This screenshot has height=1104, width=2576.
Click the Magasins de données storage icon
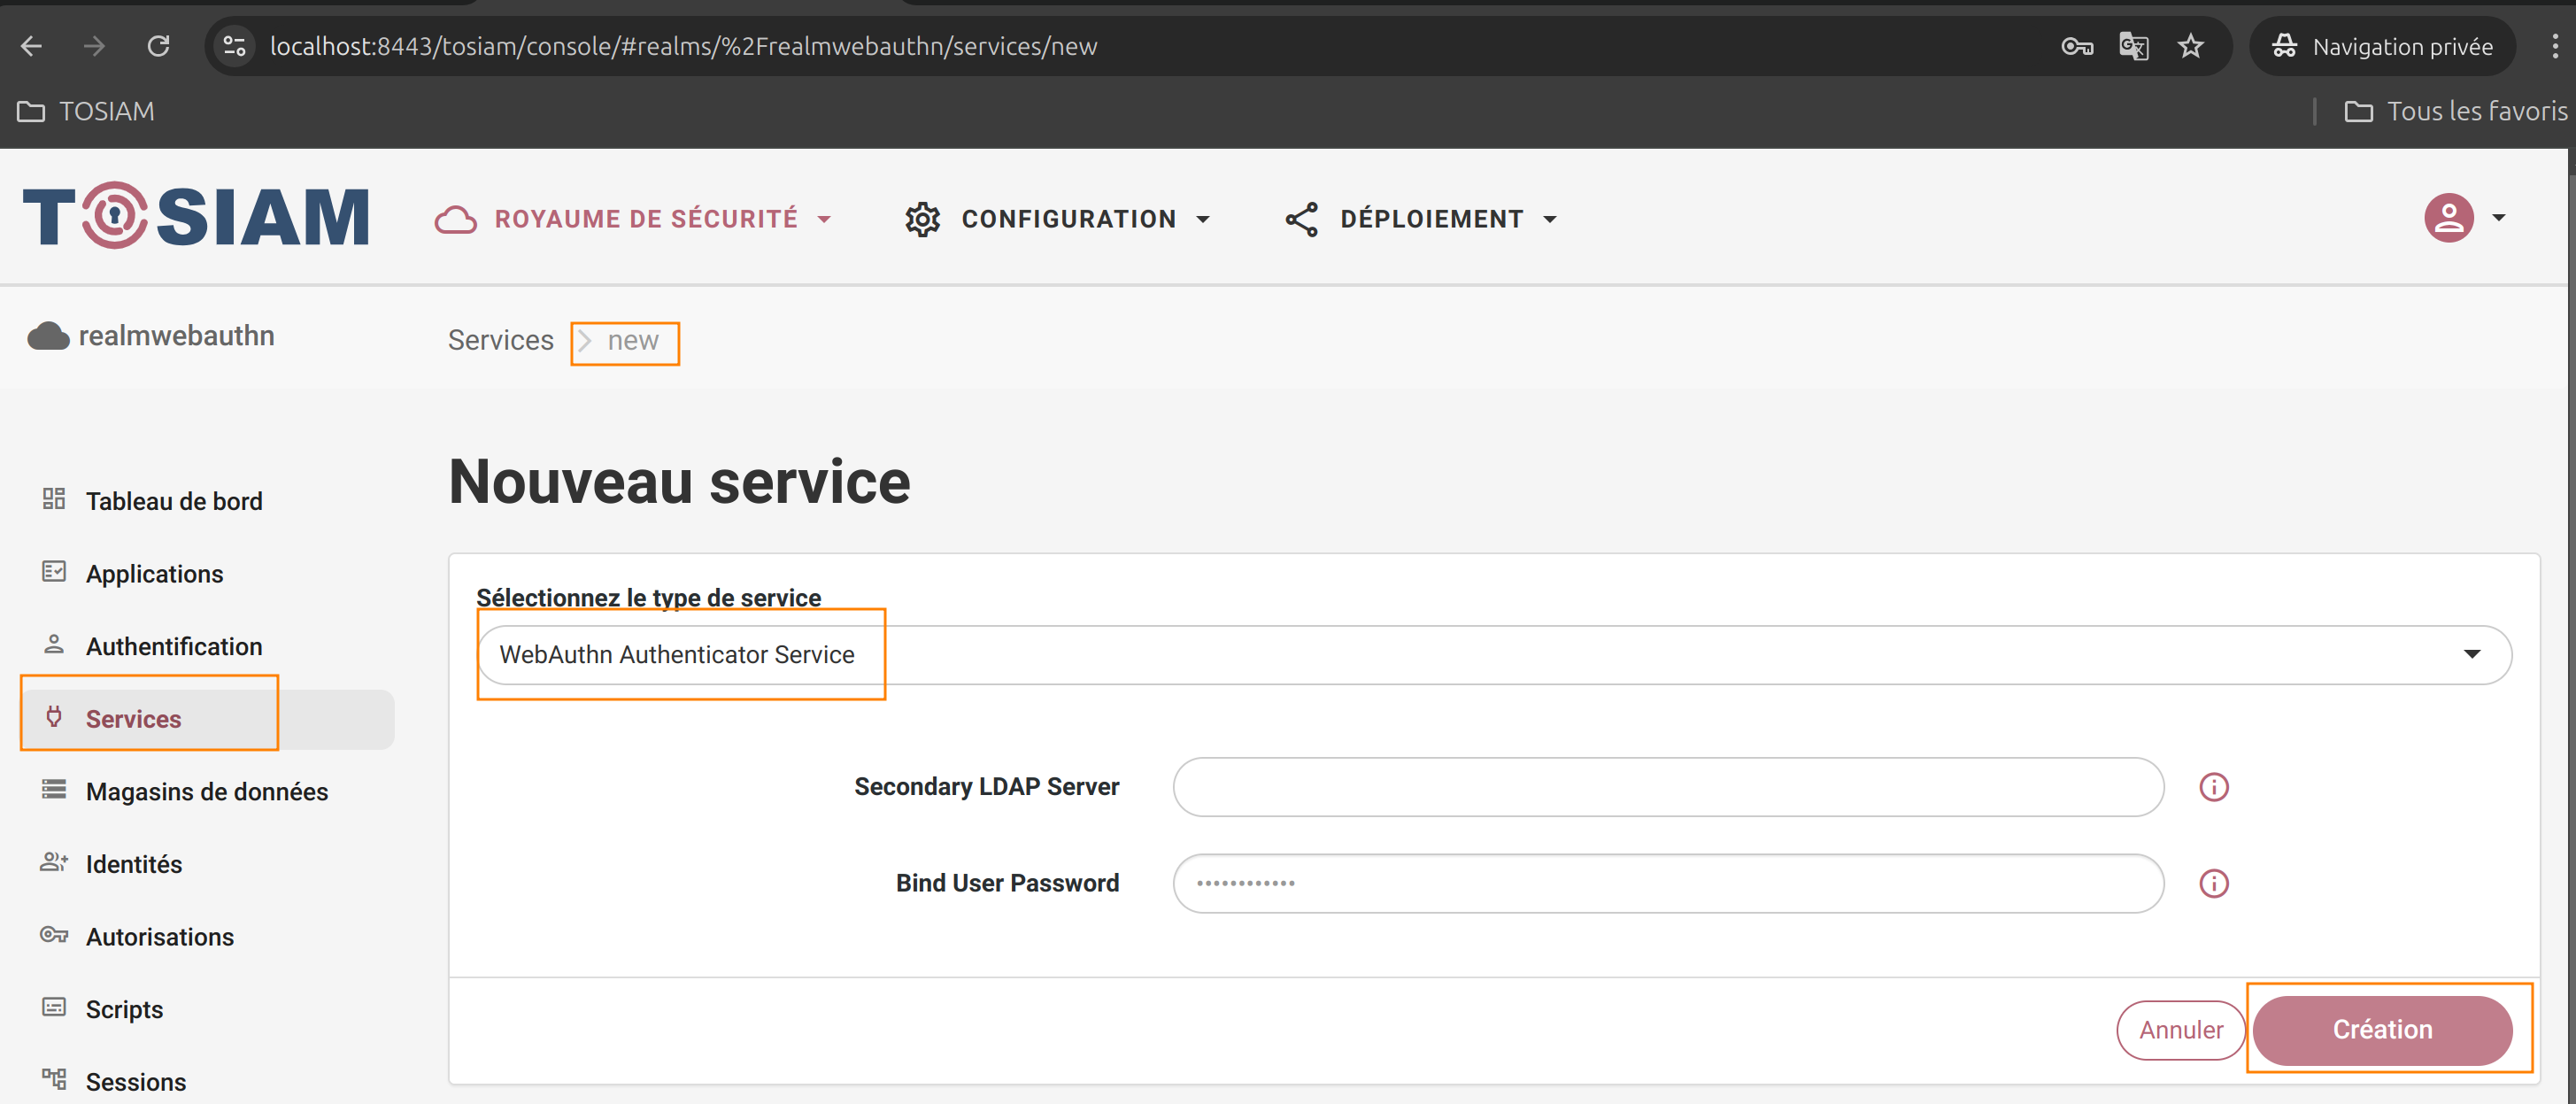pos(54,789)
